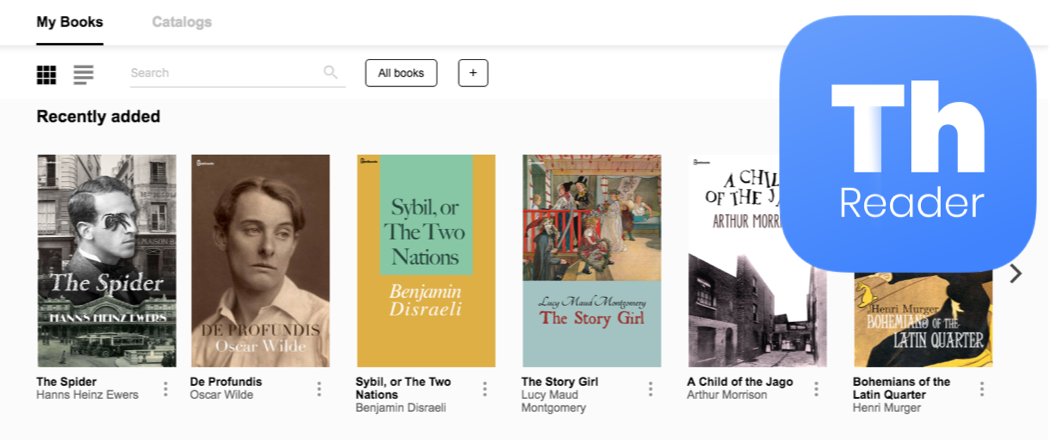Image resolution: width=1050 pixels, height=440 pixels.
Task: Open Sybil, or The Two Nations cover
Action: point(426,261)
